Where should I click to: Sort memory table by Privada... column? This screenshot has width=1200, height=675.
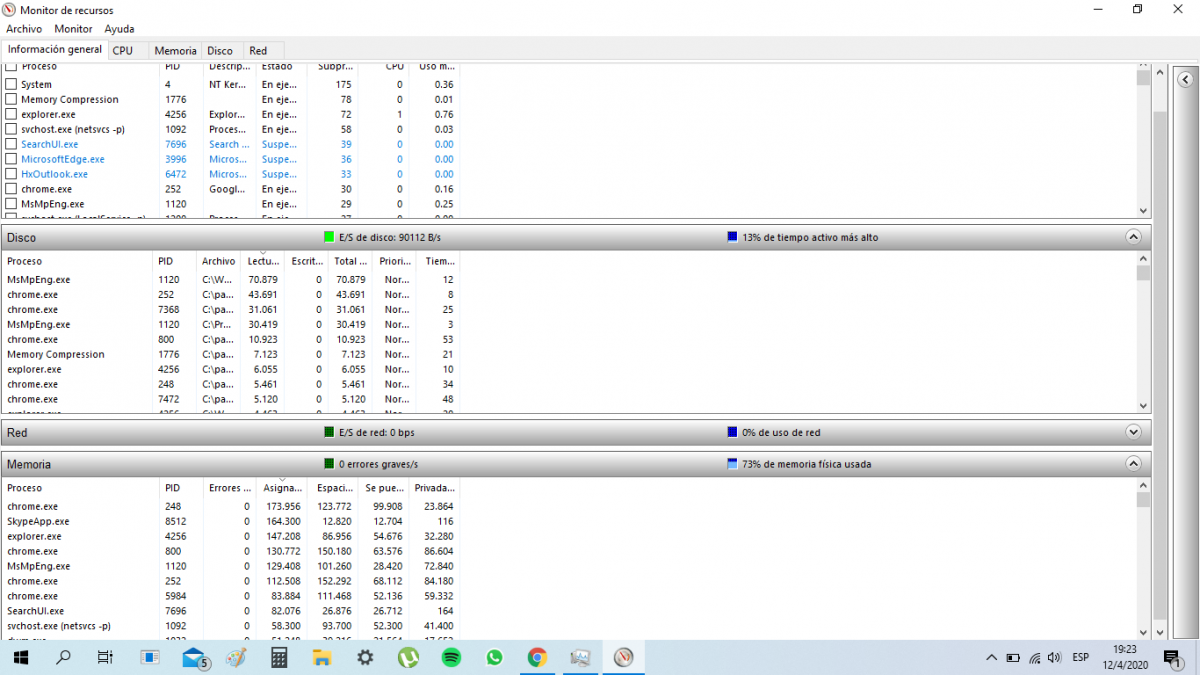pos(435,488)
